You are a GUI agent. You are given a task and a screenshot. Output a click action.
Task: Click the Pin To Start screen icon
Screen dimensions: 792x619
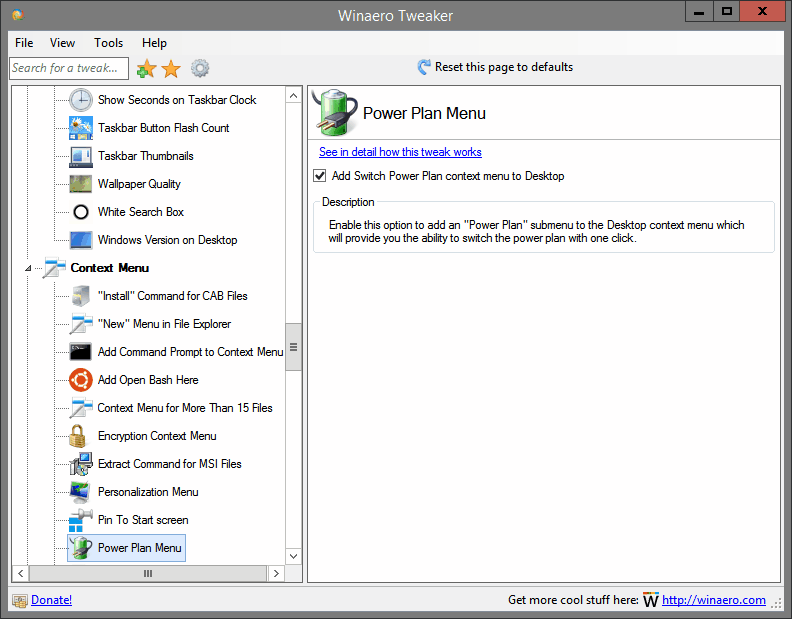81,520
